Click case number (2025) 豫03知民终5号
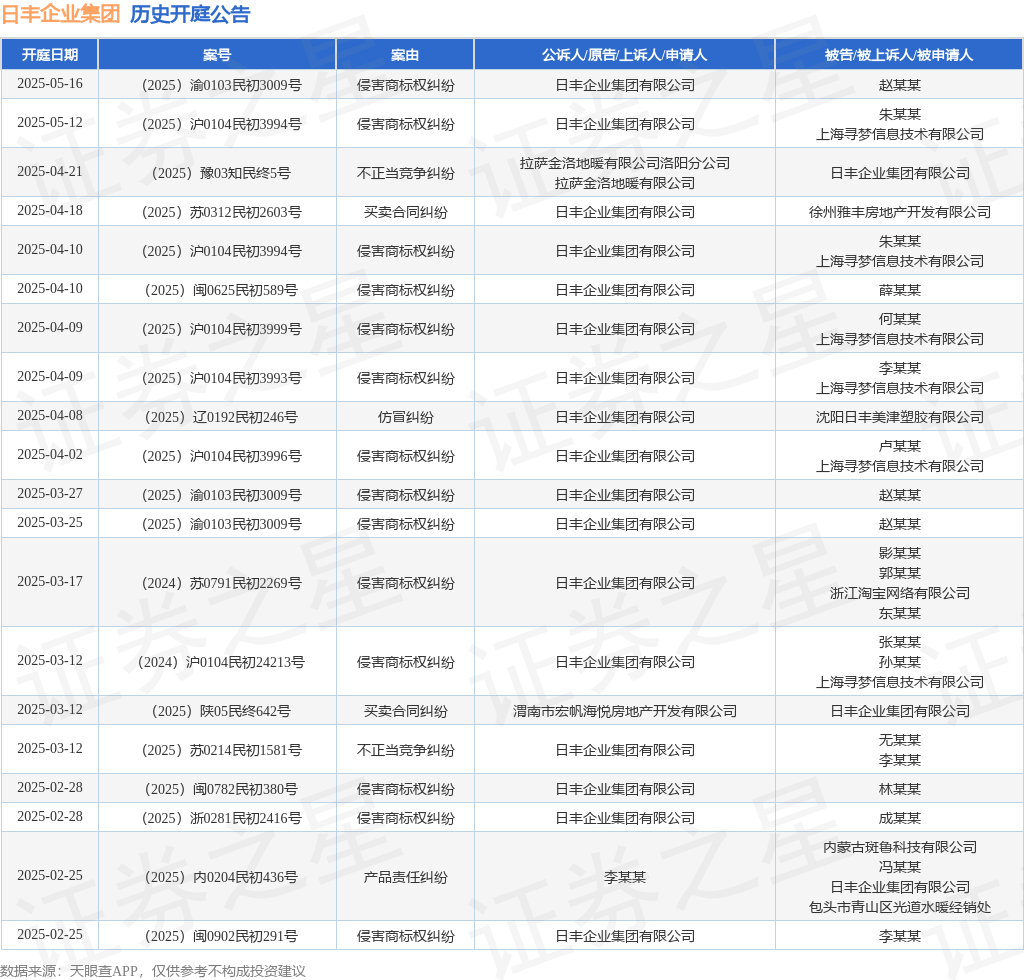Viewport: 1024px width, 980px height. pyautogui.click(x=221, y=173)
